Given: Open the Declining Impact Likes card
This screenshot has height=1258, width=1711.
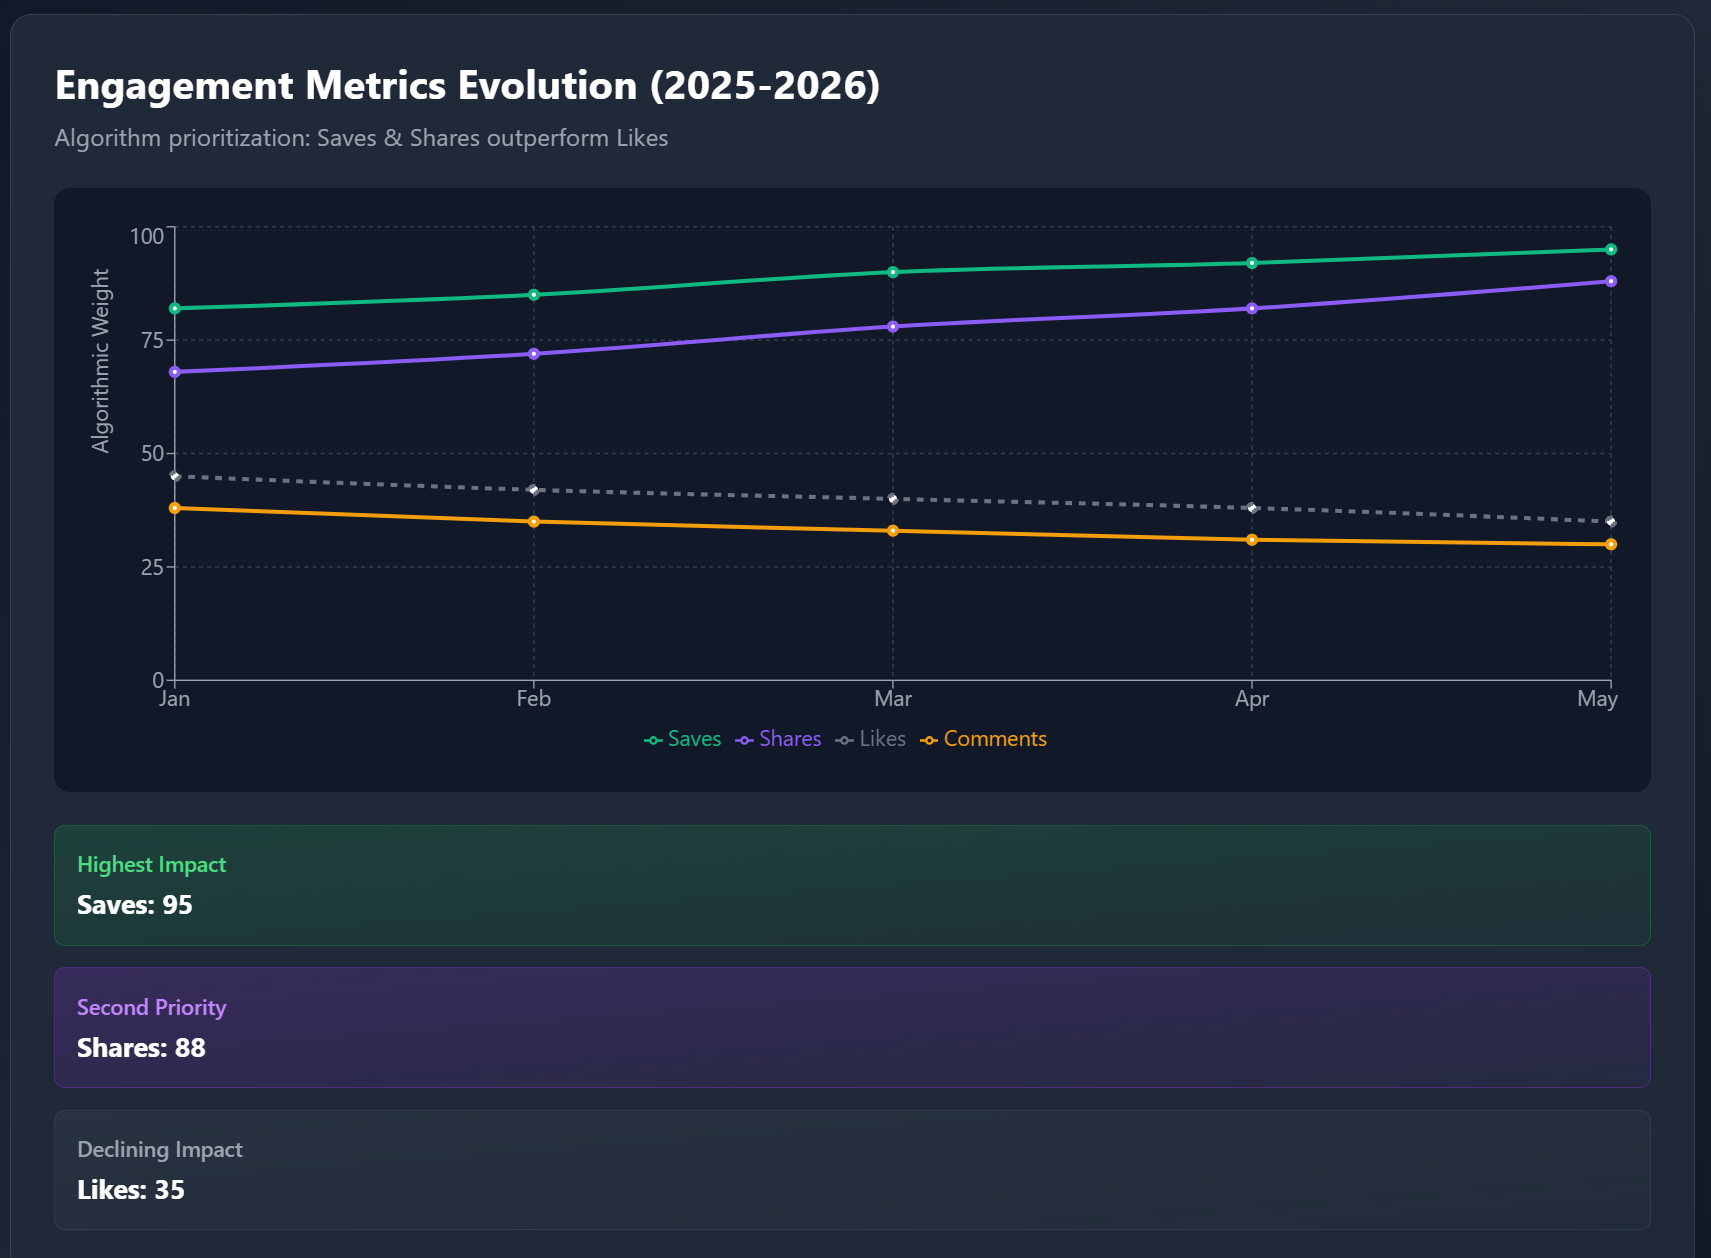Looking at the screenshot, I should point(851,1169).
